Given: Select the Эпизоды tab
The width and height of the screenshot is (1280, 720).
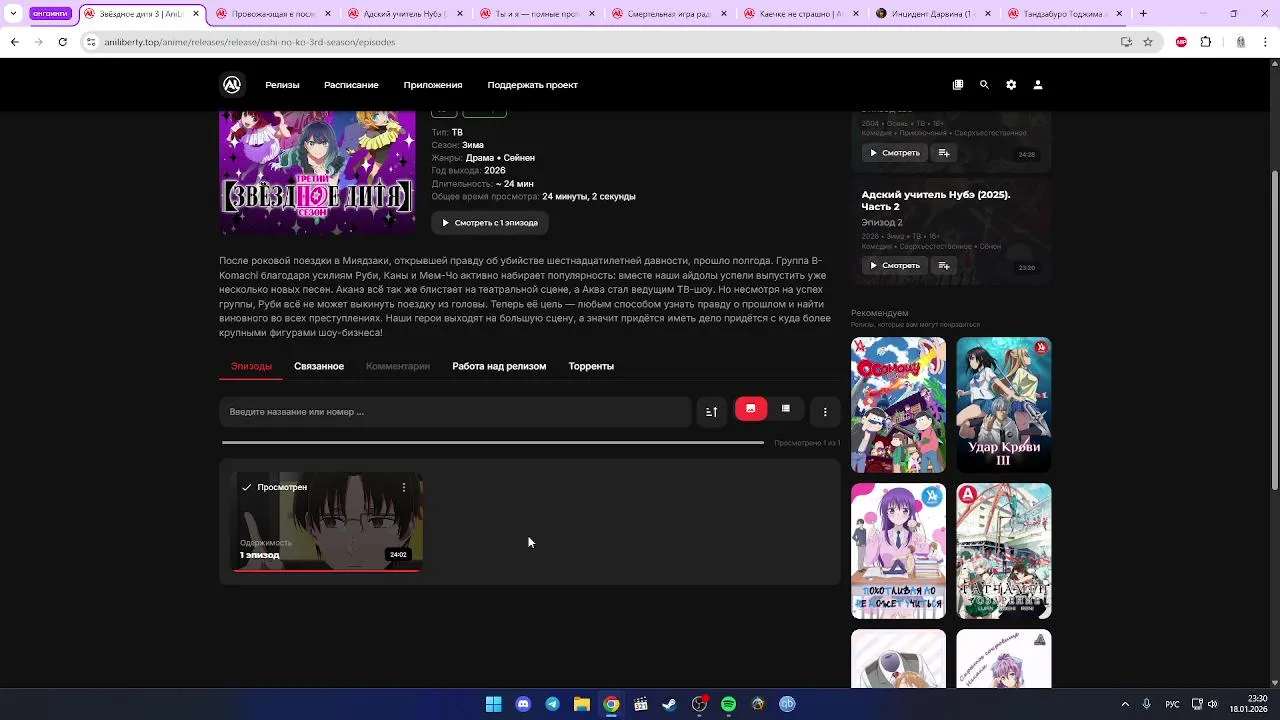Looking at the screenshot, I should pos(251,366).
